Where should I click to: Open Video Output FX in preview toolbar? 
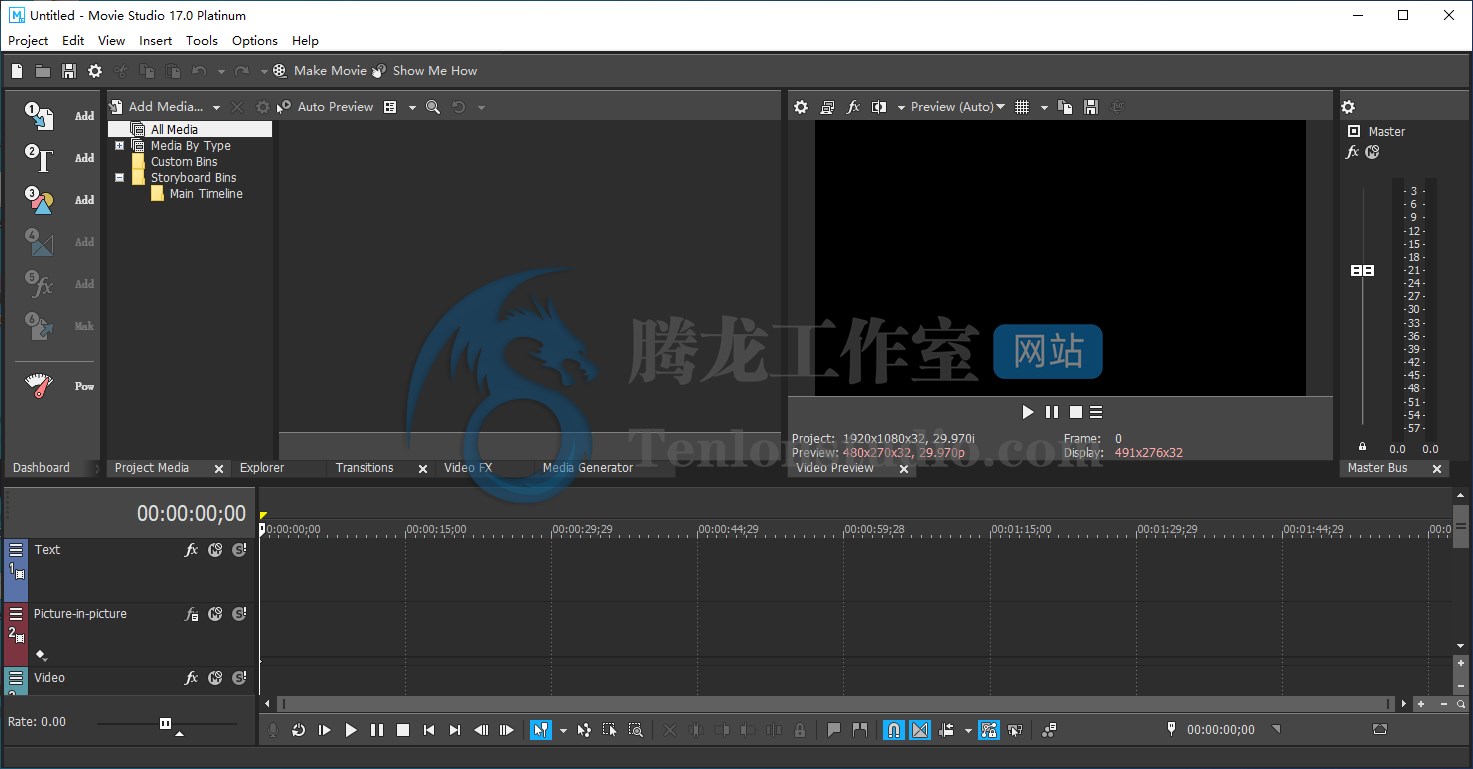tap(853, 107)
